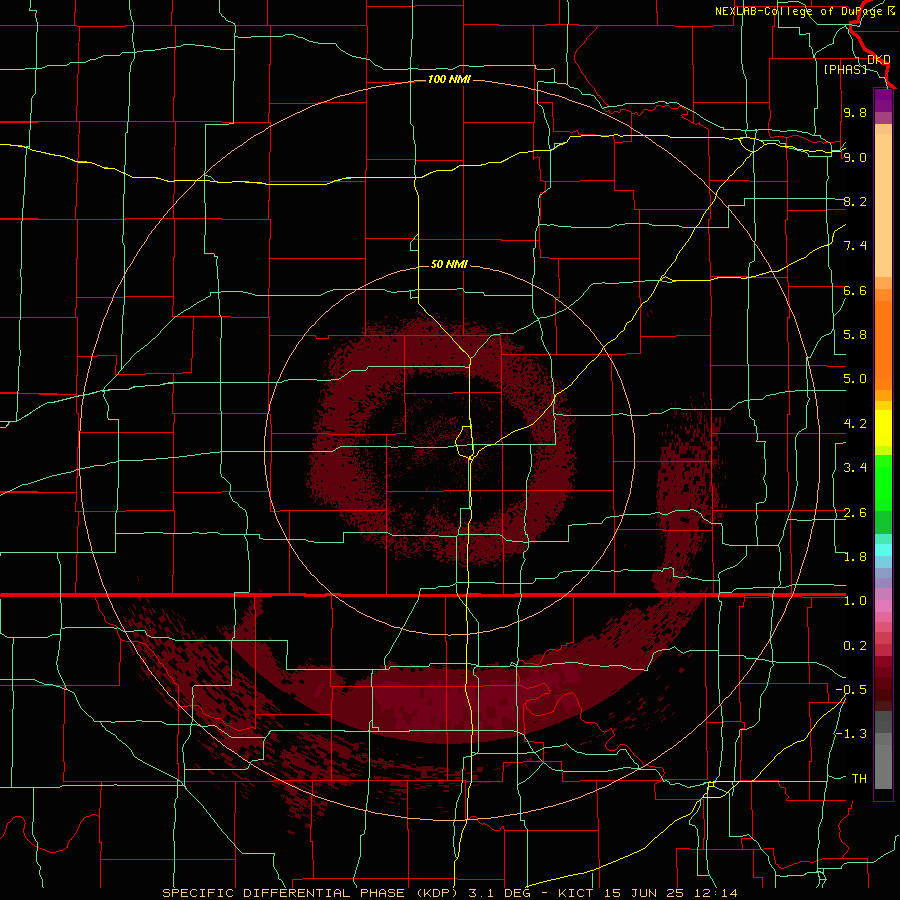Click the cyan band of the color bar
This screenshot has height=900, width=900.
883,549
